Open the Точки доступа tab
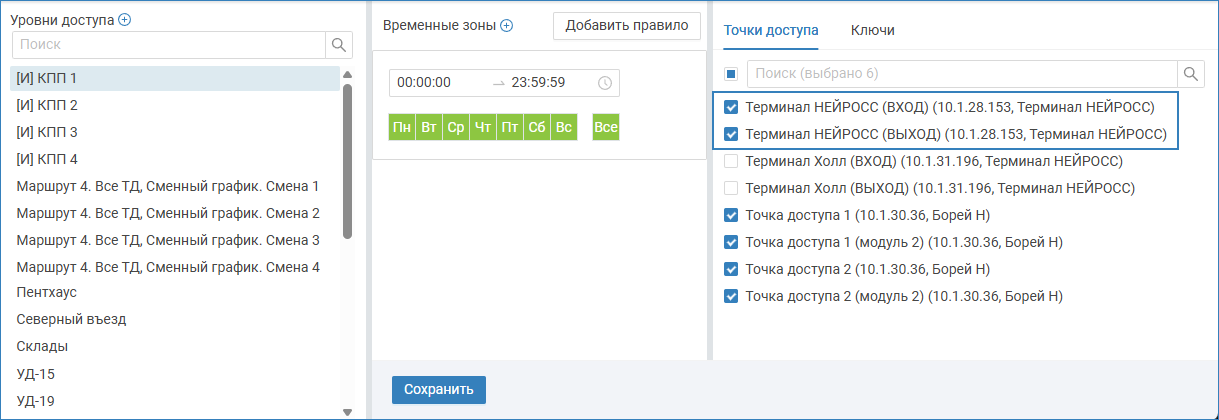1219x420 pixels. [770, 31]
